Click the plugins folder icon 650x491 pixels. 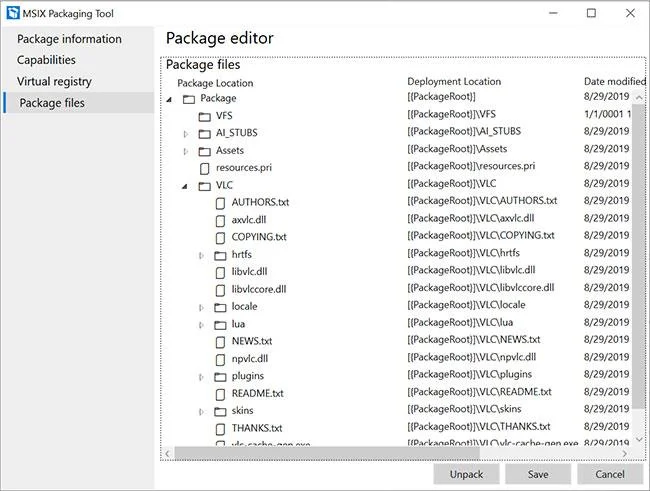(x=220, y=377)
